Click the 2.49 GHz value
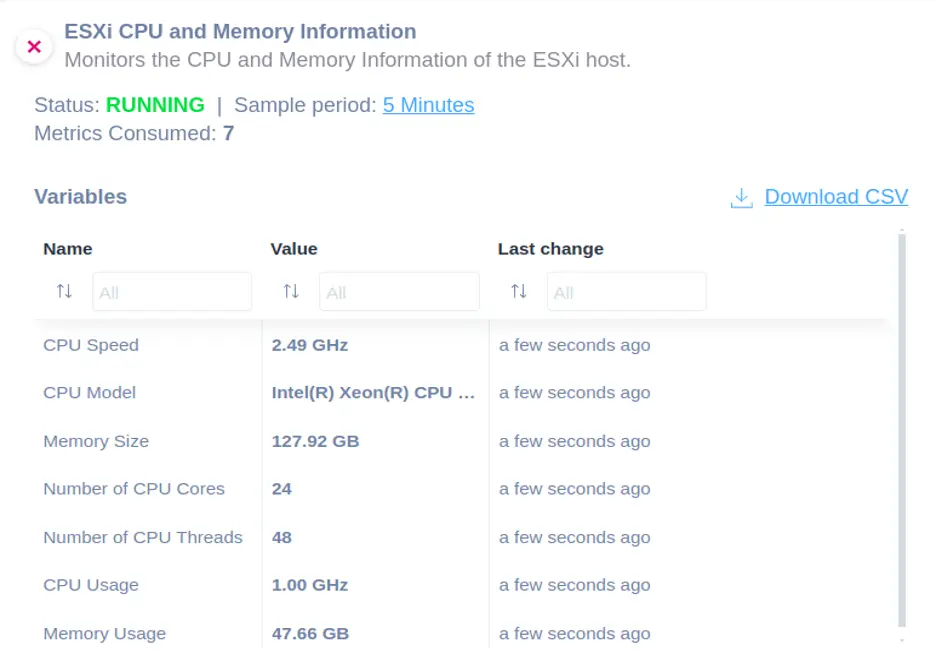 (x=310, y=345)
